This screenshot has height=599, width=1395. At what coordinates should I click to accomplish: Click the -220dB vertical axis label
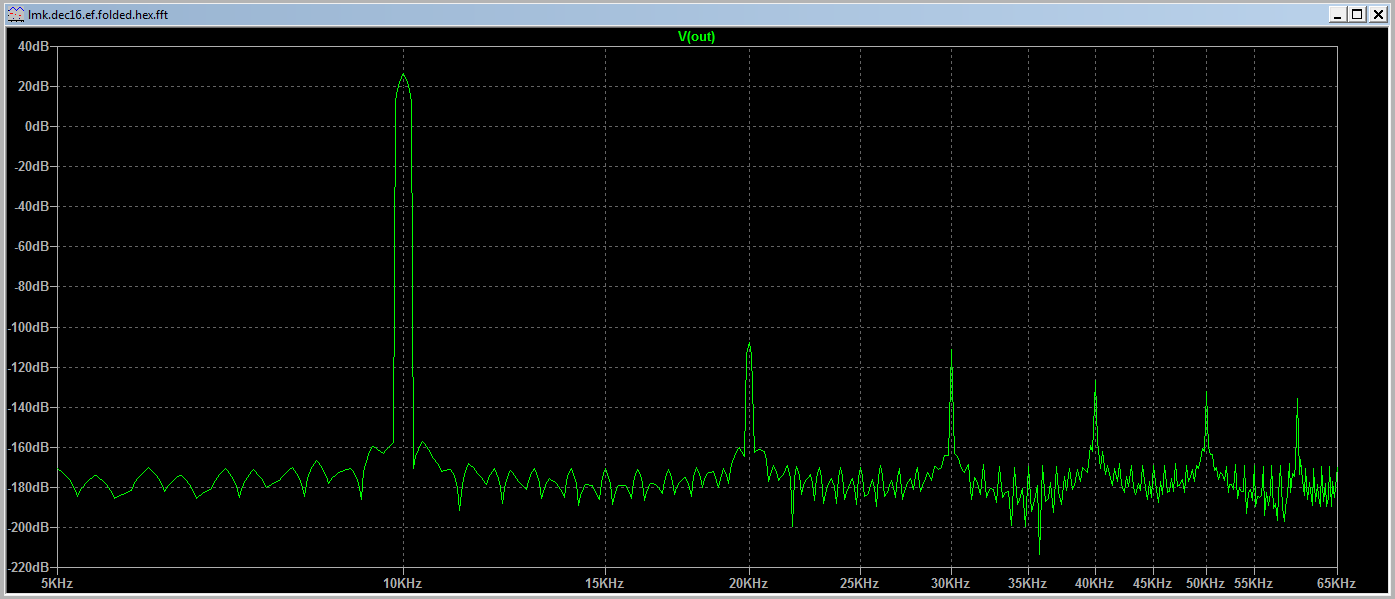click(x=29, y=567)
